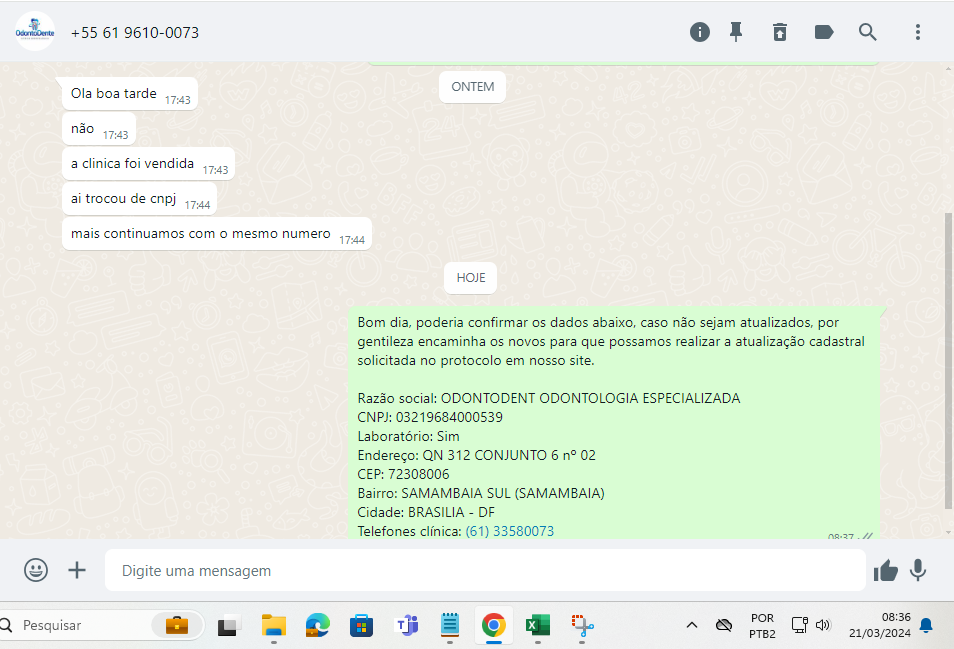This screenshot has height=649, width=954.
Task: Open the emoji picker
Action: (x=36, y=570)
